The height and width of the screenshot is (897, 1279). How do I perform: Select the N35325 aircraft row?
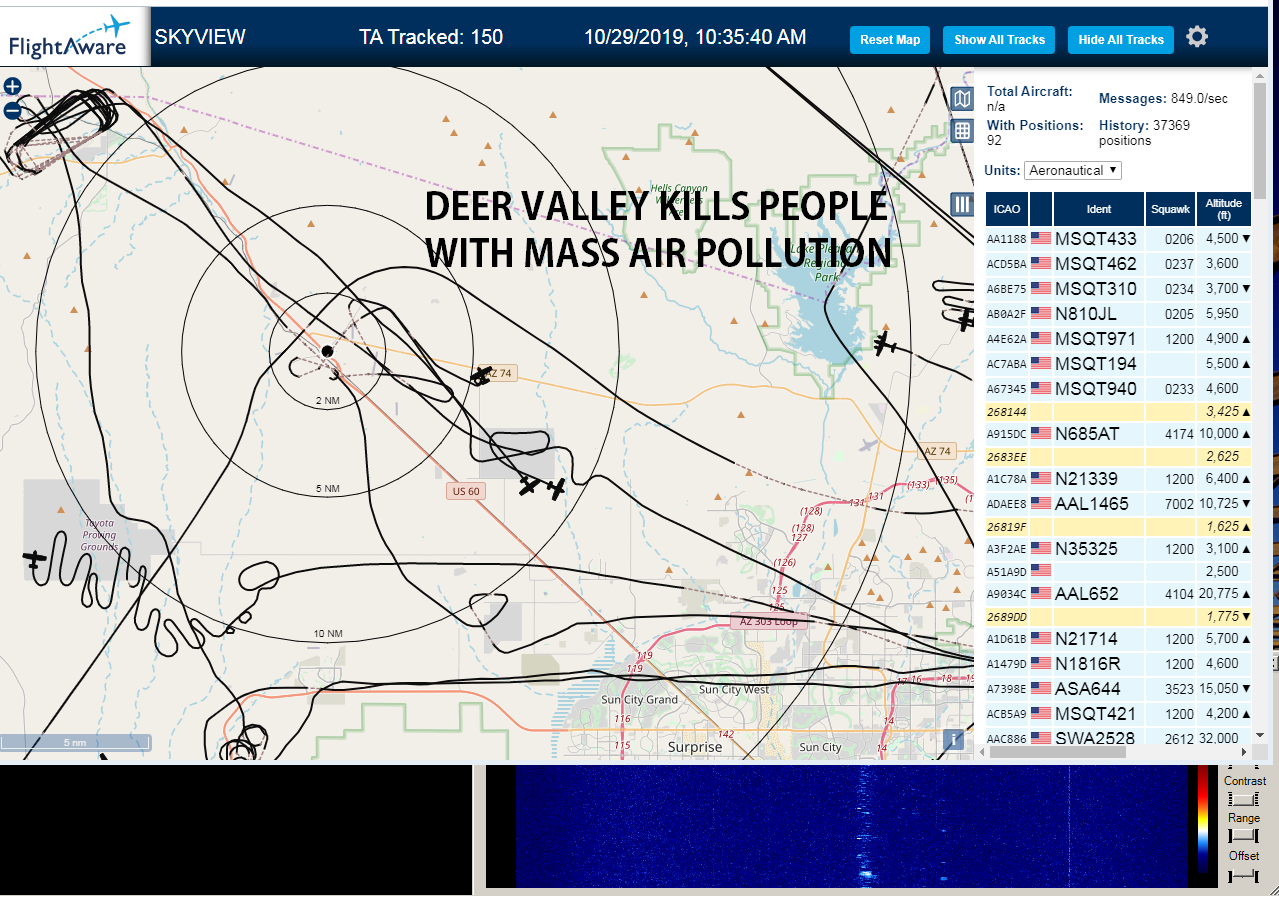click(x=1119, y=549)
